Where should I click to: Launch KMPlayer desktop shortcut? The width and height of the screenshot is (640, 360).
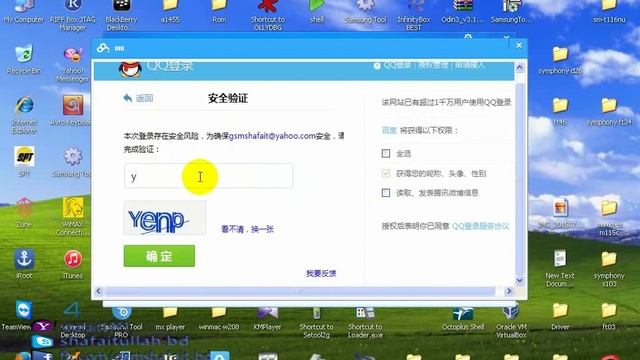267,318
